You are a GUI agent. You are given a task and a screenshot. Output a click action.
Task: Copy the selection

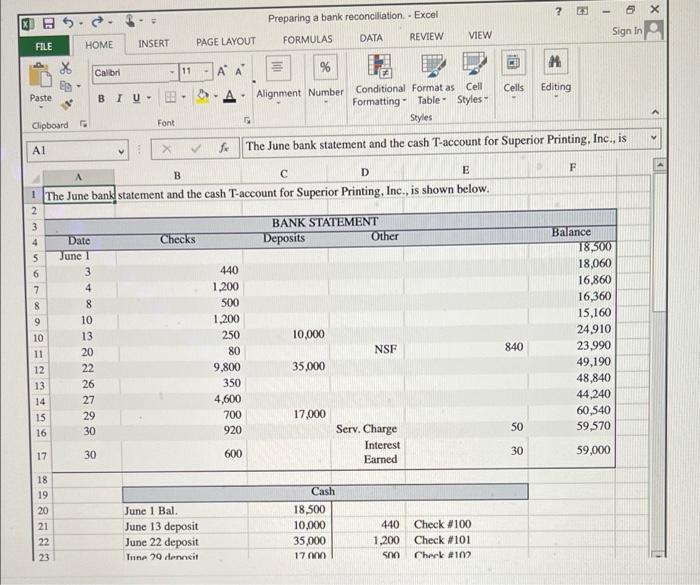click(x=66, y=86)
